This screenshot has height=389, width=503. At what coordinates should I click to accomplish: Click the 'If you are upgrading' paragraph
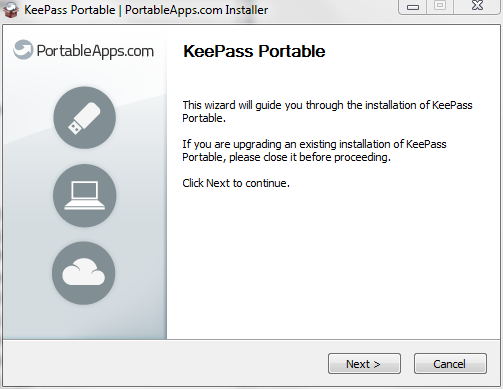point(314,150)
